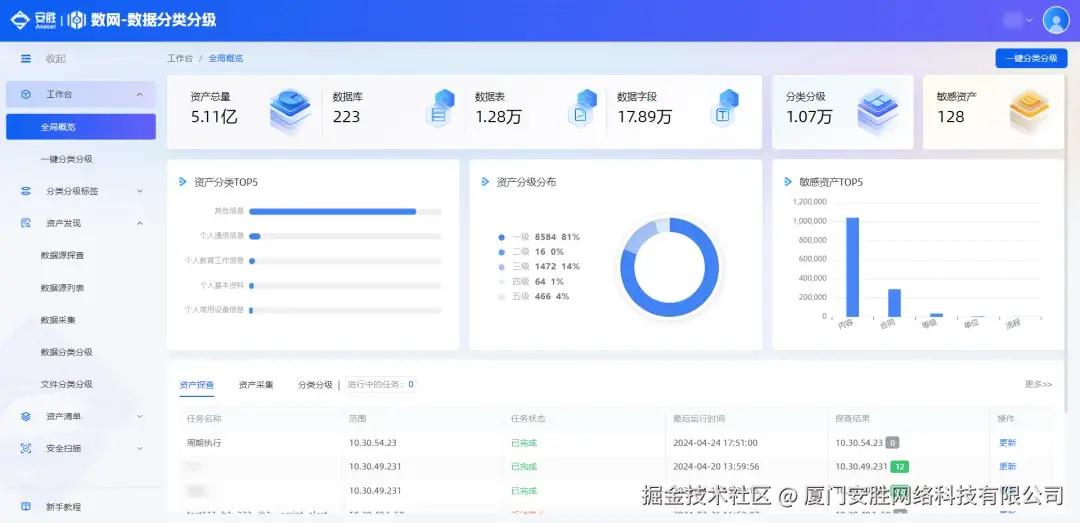Viewport: 1080px width, 523px height.
Task: Click the 新手教程 book icon
Action: pos(26,506)
